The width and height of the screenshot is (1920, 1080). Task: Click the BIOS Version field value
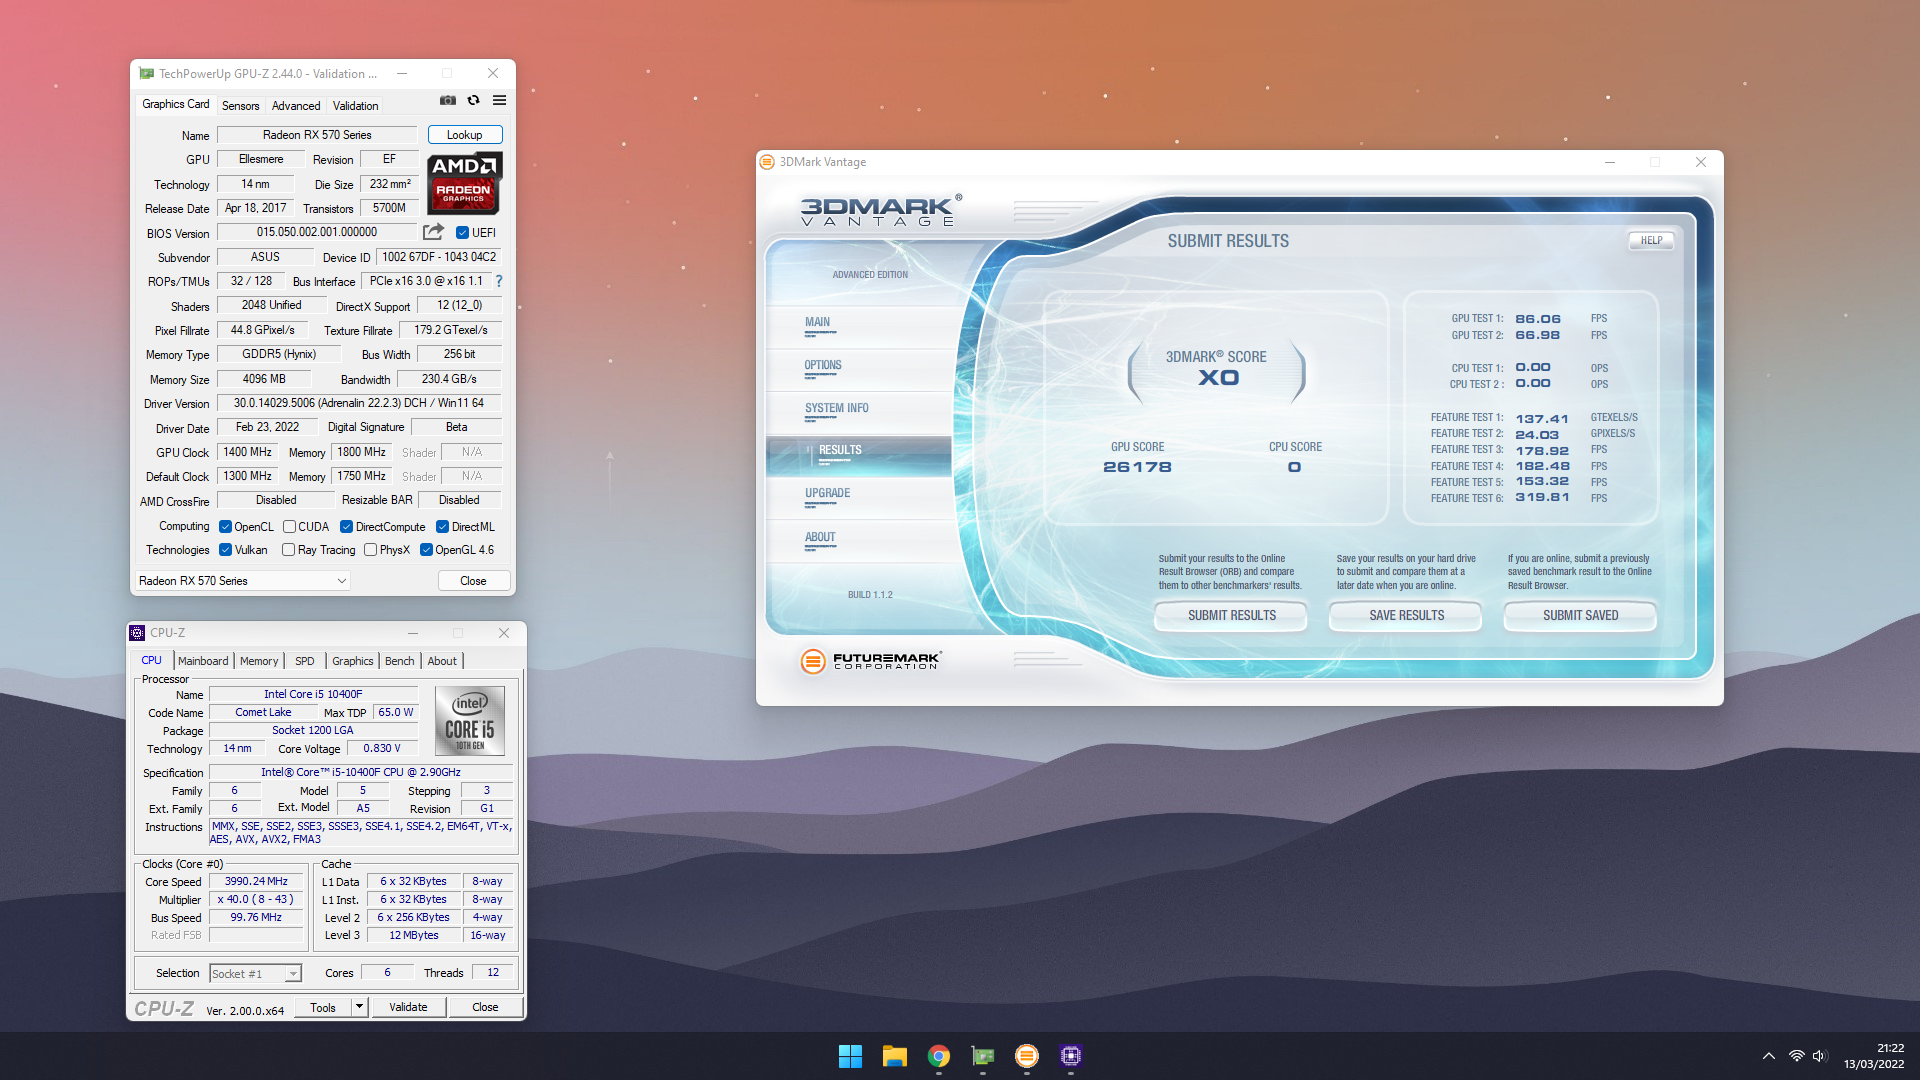[317, 232]
